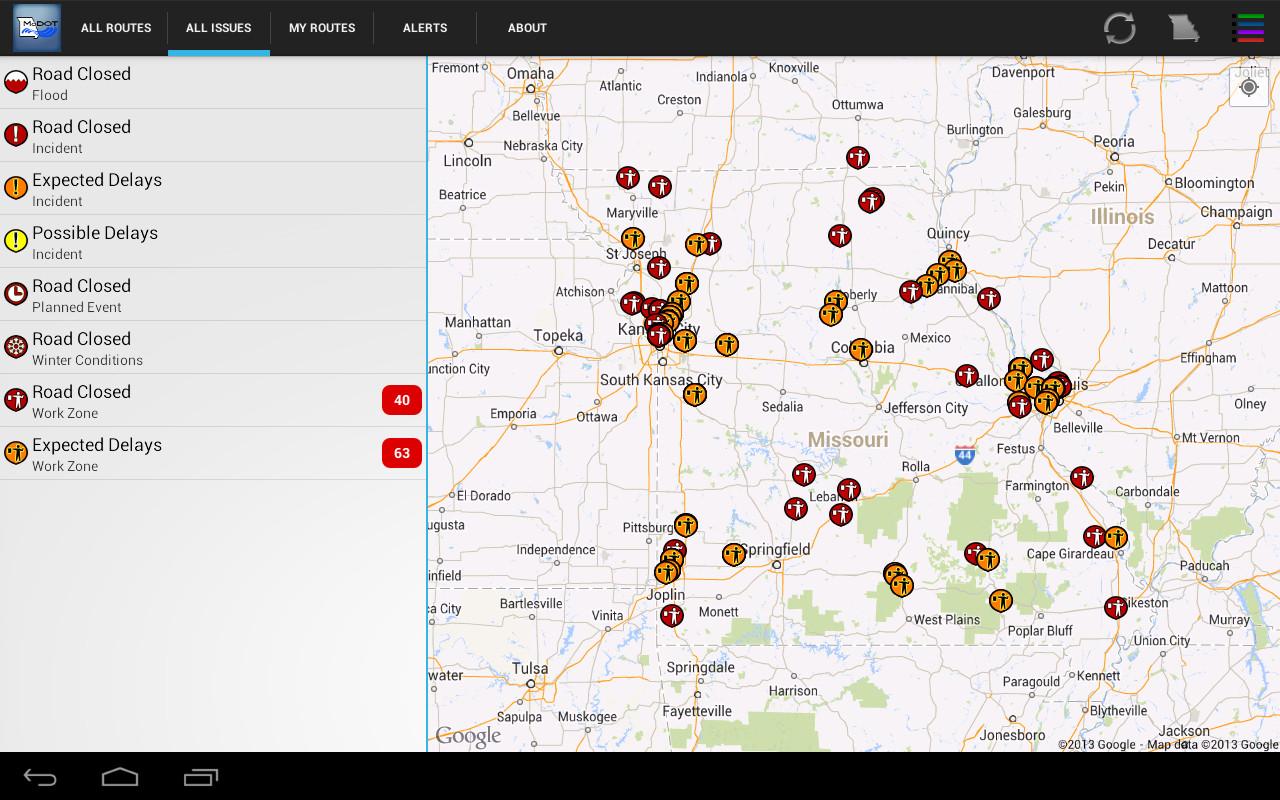
Task: Tap the My Location button on the map
Action: (1249, 87)
